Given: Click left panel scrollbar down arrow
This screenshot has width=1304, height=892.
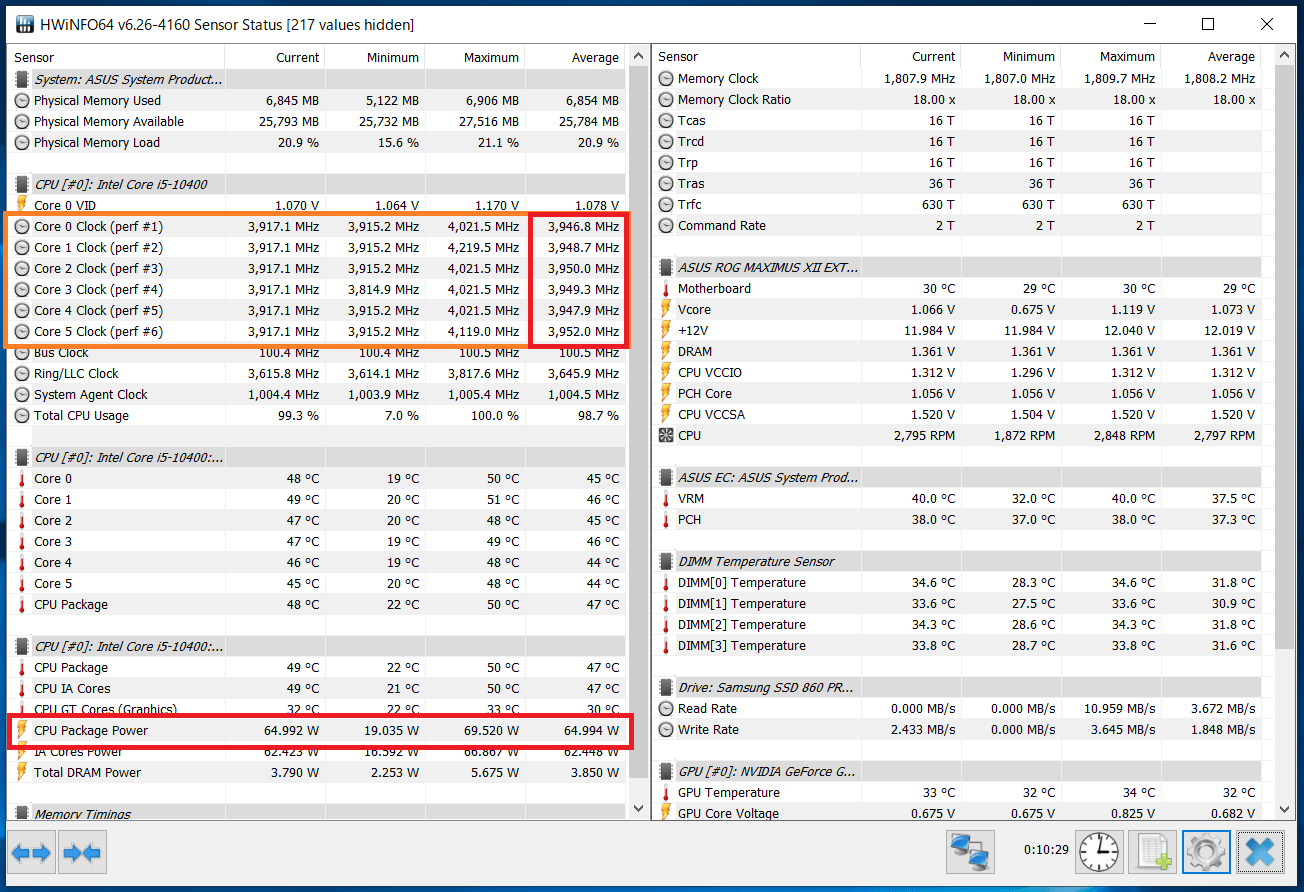Looking at the screenshot, I should point(639,808).
